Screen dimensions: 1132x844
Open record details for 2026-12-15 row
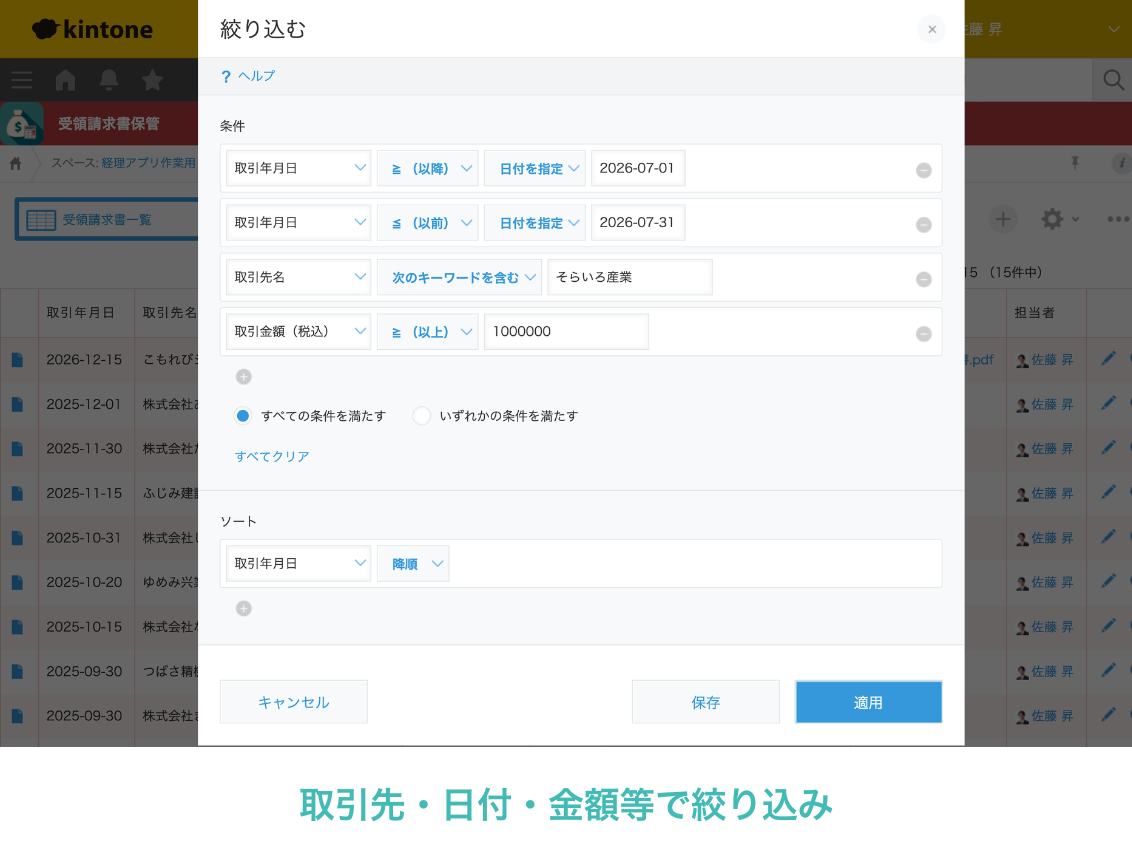(17, 360)
